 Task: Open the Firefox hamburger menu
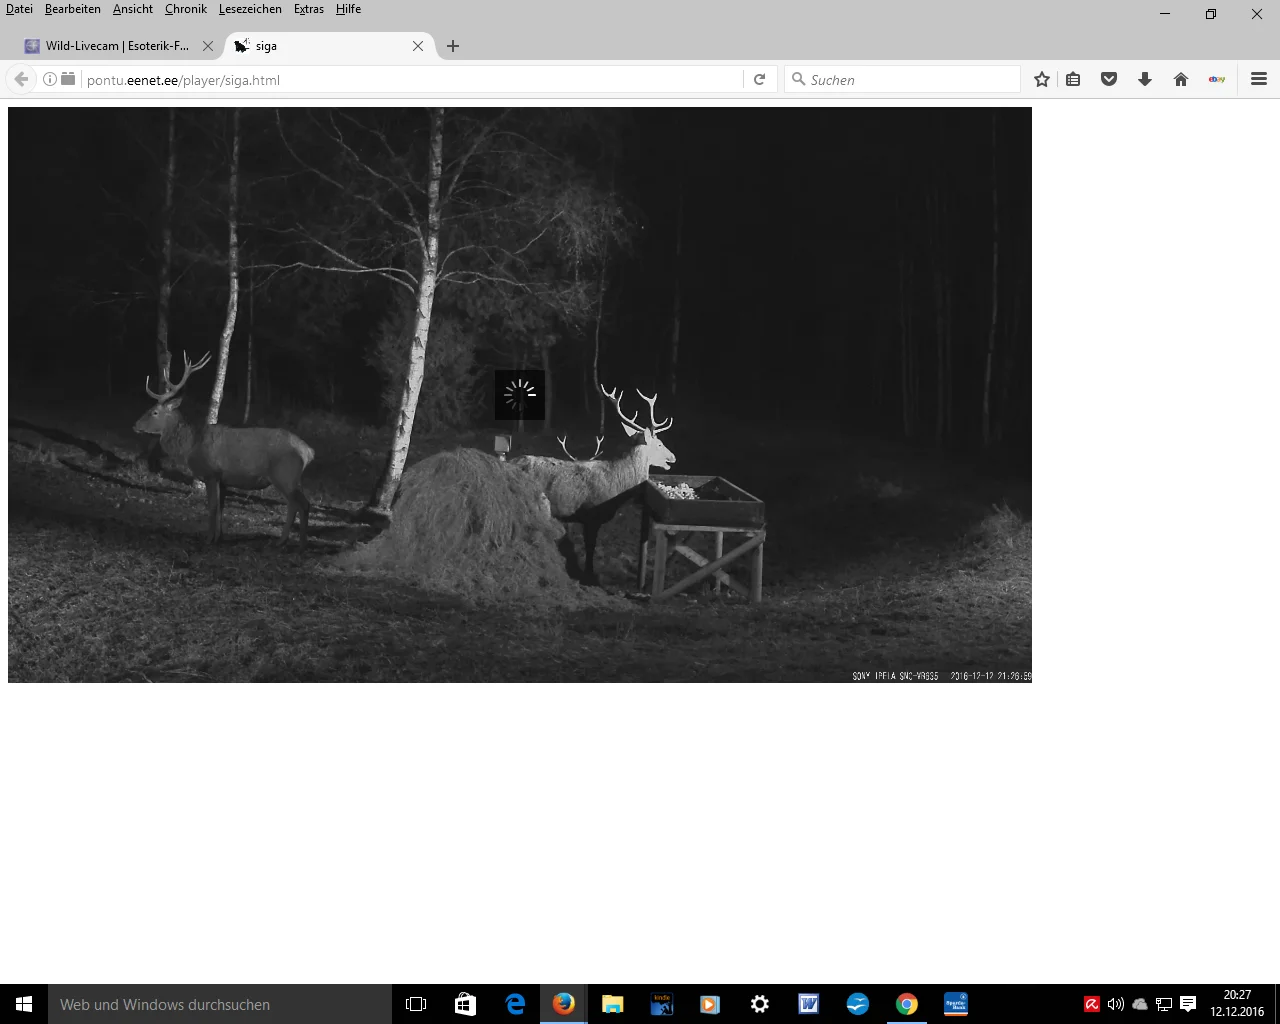(x=1259, y=80)
